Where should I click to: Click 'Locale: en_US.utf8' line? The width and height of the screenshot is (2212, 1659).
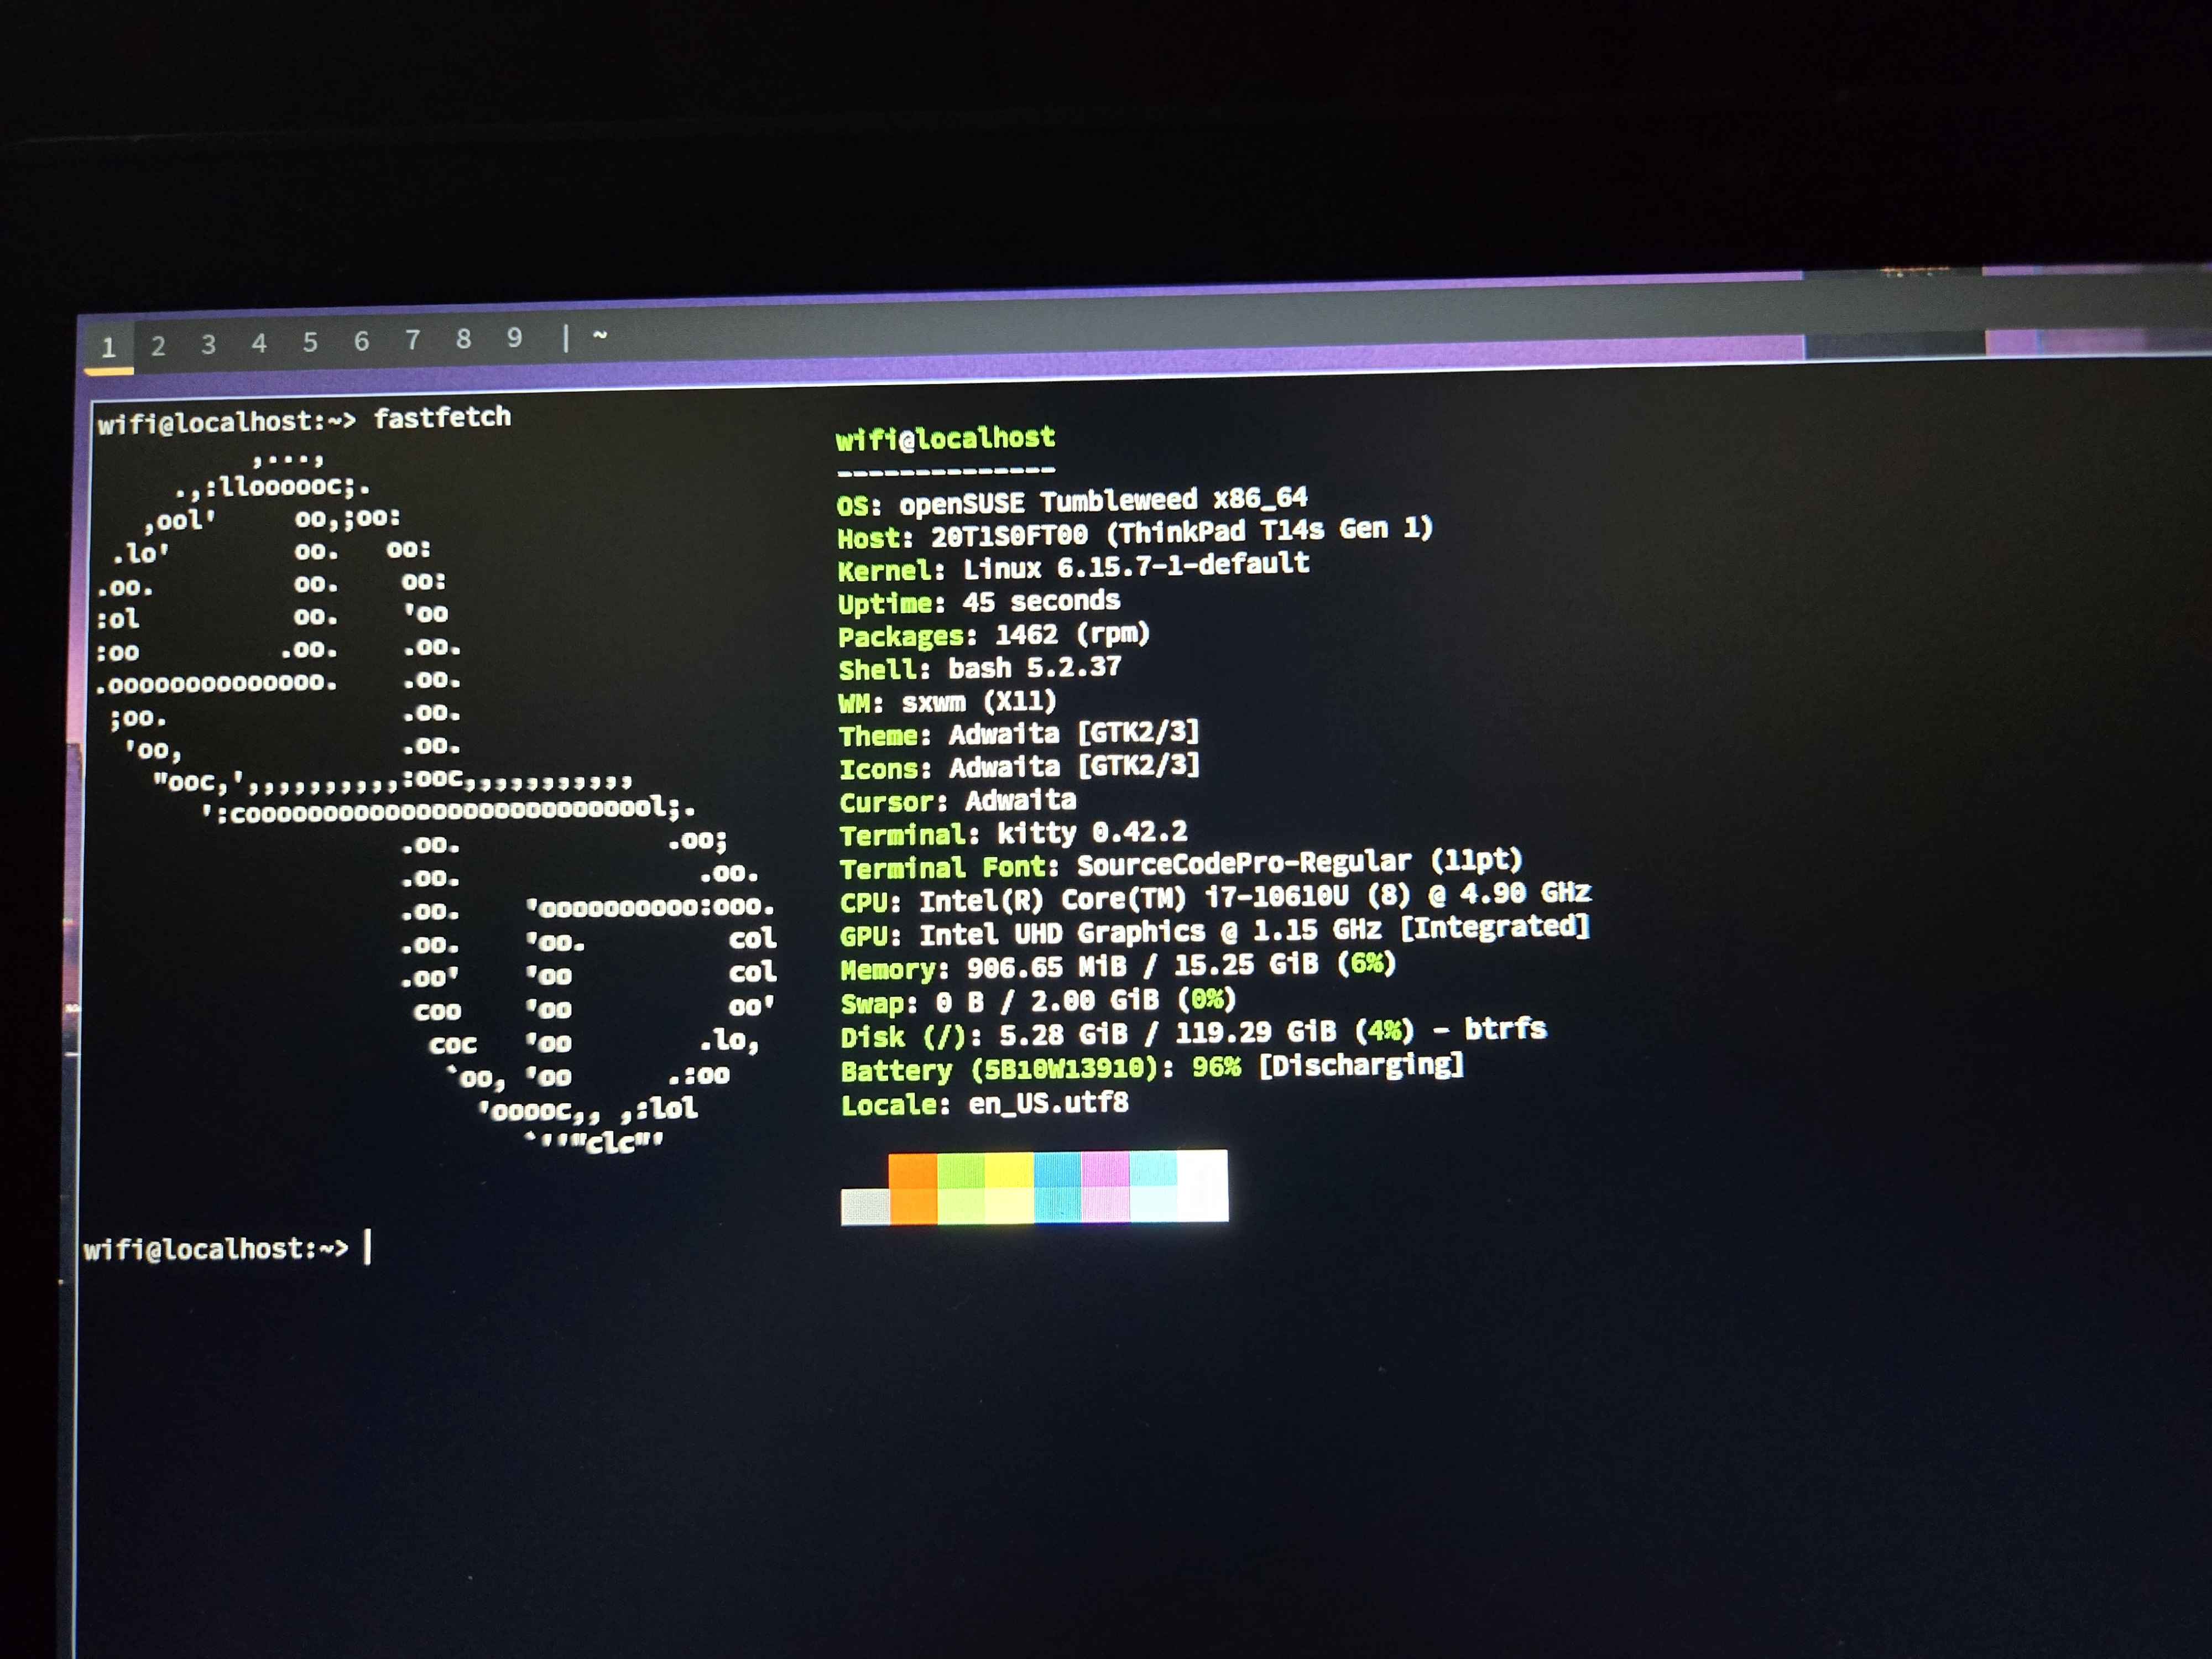[x=984, y=1104]
